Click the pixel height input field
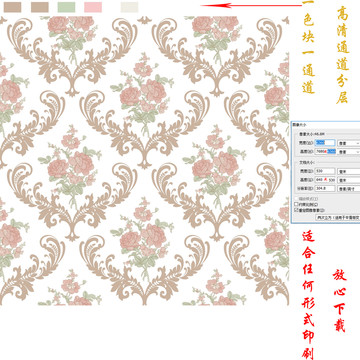Screen dimensions: 360x360 tap(325, 152)
